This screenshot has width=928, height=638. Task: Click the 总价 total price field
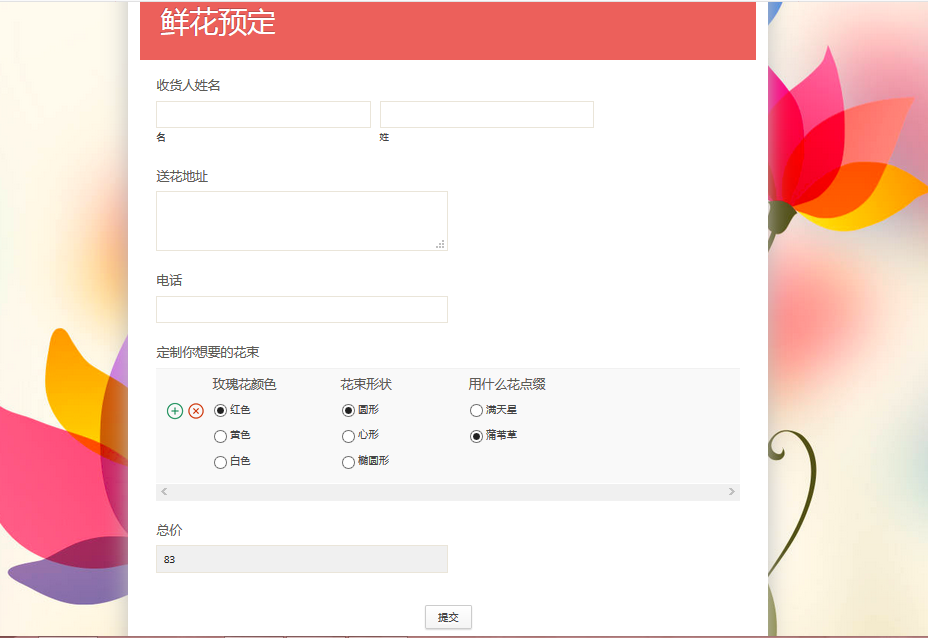[x=302, y=559]
